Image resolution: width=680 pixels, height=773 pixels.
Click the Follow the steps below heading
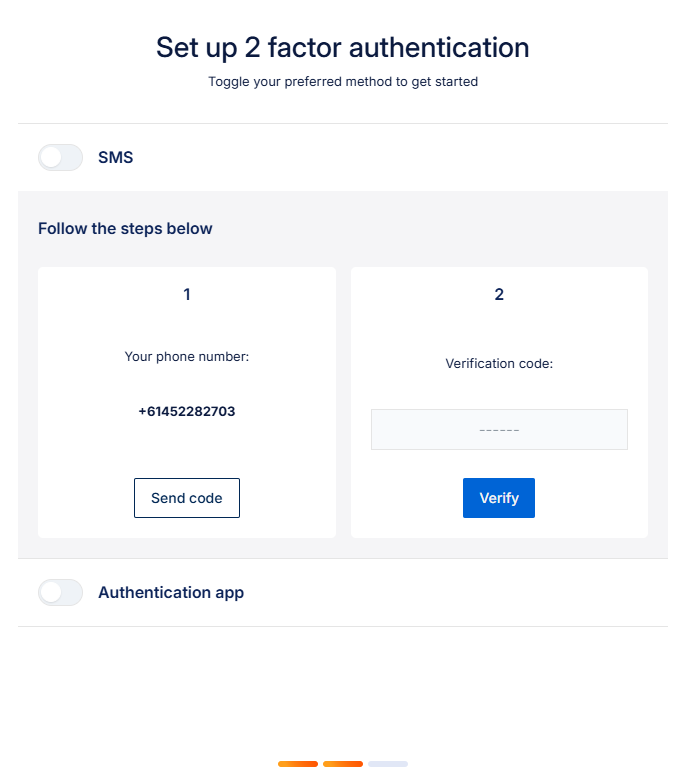[x=125, y=229]
